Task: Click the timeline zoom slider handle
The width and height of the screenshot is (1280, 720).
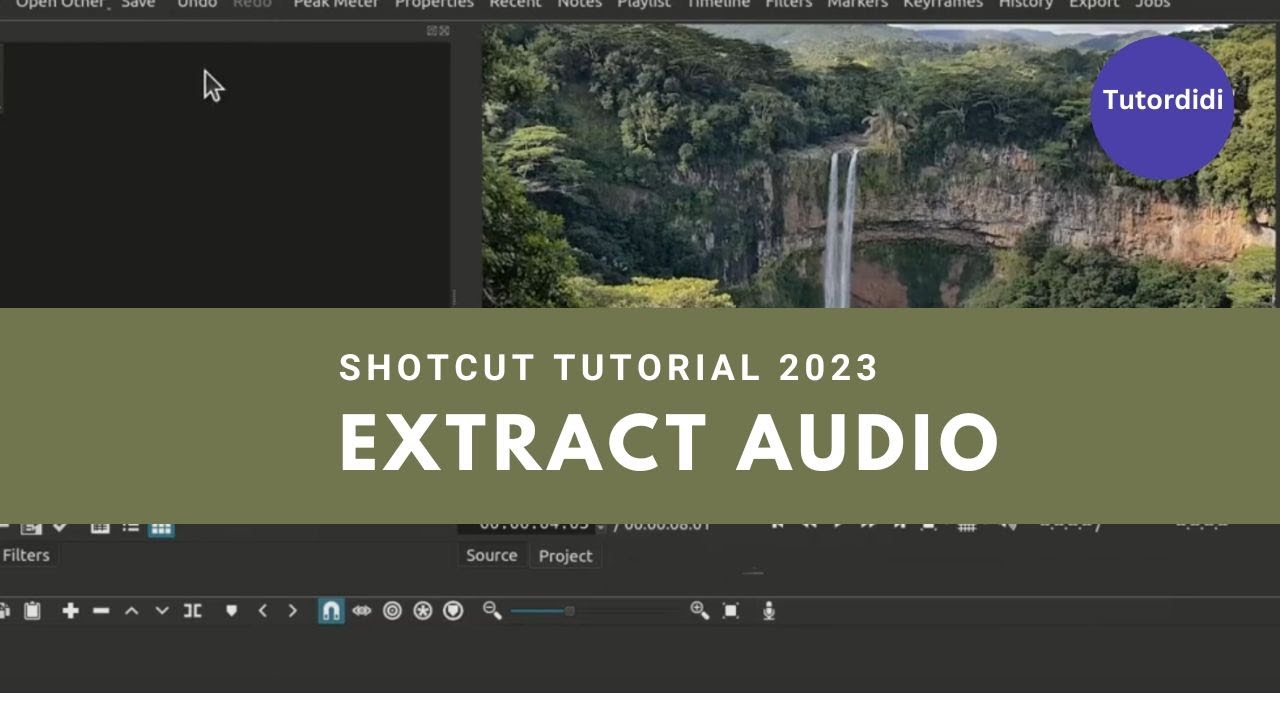Action: tap(569, 611)
